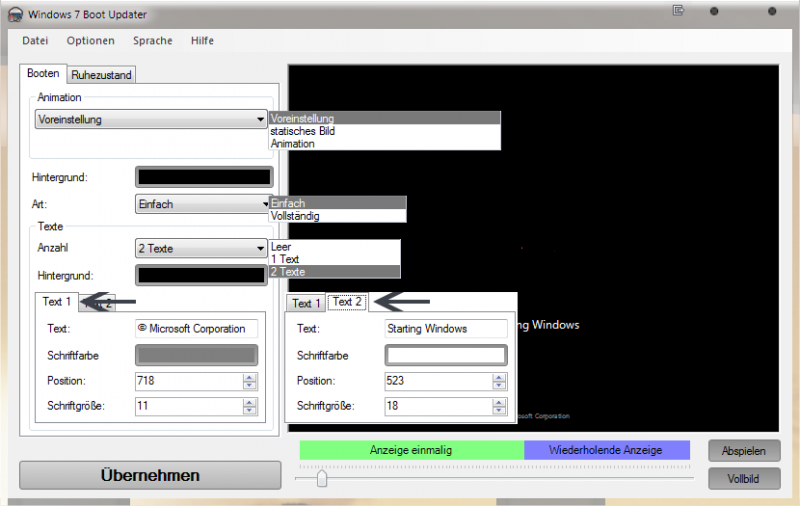Expand the Art combo box showing Einfach
The image size is (800, 506).
pos(202,204)
